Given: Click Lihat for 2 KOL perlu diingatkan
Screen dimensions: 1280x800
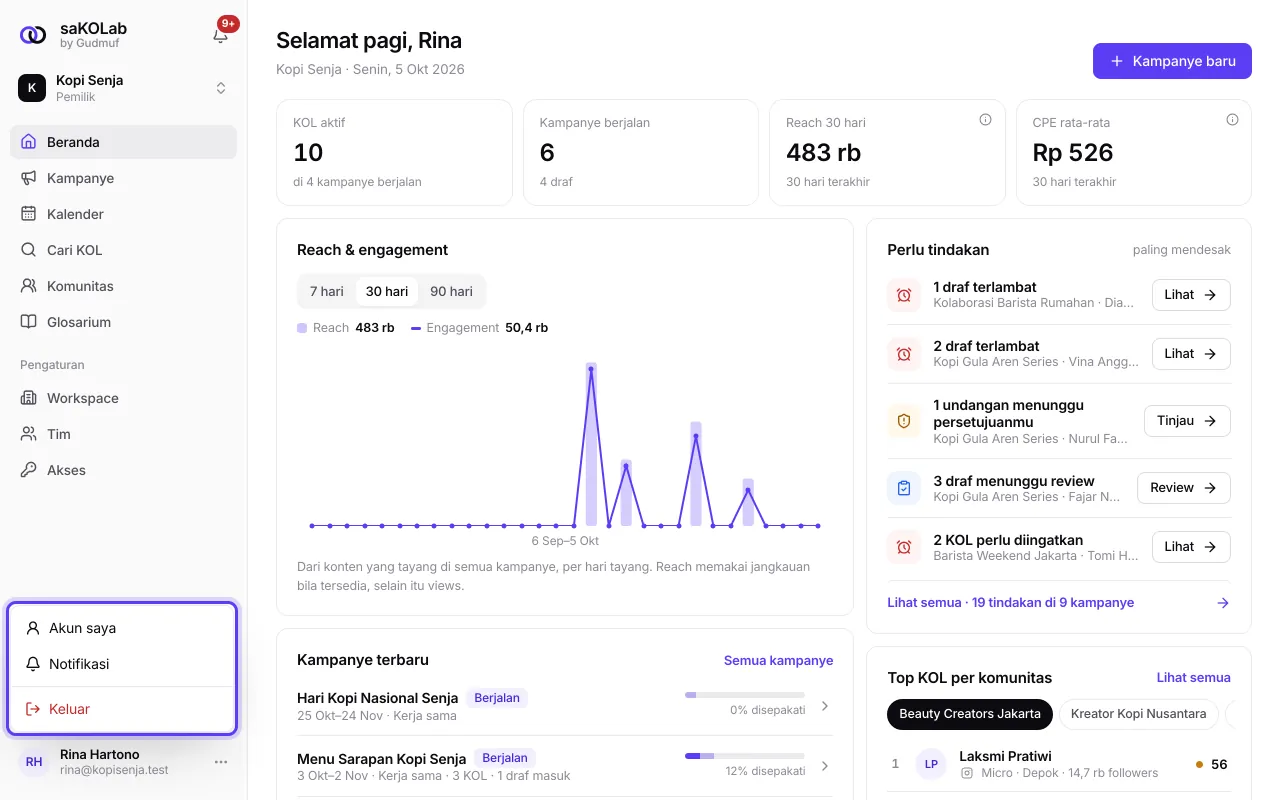Looking at the screenshot, I should point(1191,547).
